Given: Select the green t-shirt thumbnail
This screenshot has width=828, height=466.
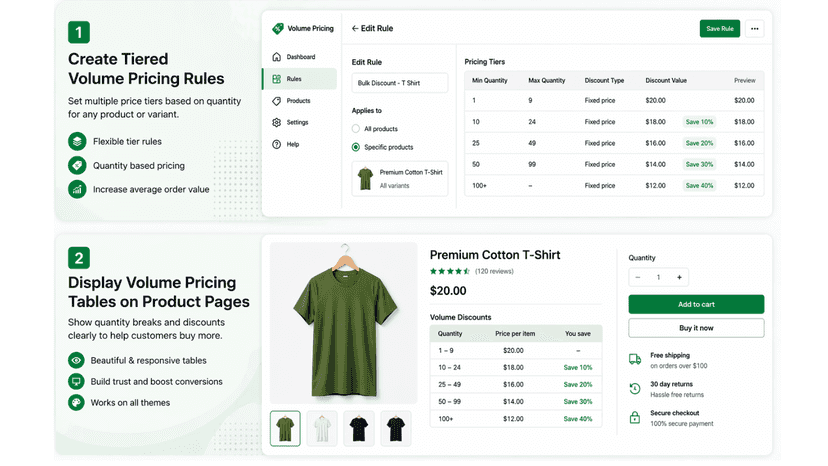Looking at the screenshot, I should [285, 428].
